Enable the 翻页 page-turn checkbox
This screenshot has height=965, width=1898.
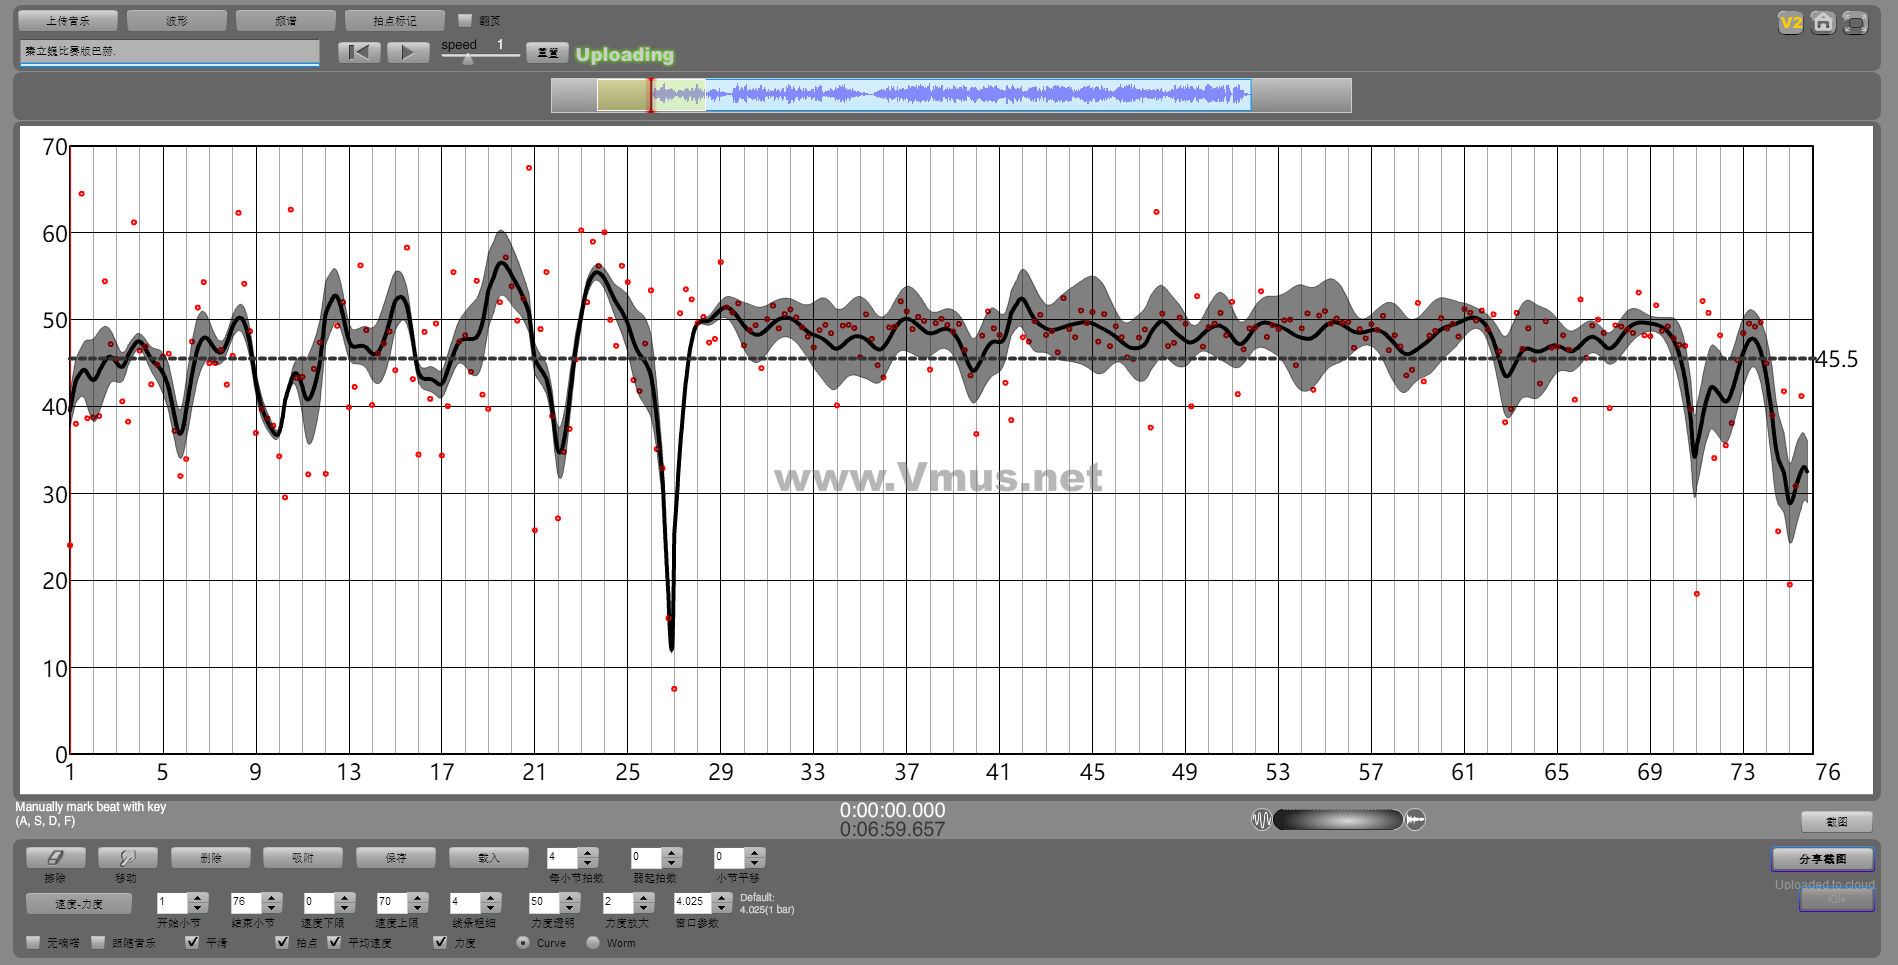point(465,20)
